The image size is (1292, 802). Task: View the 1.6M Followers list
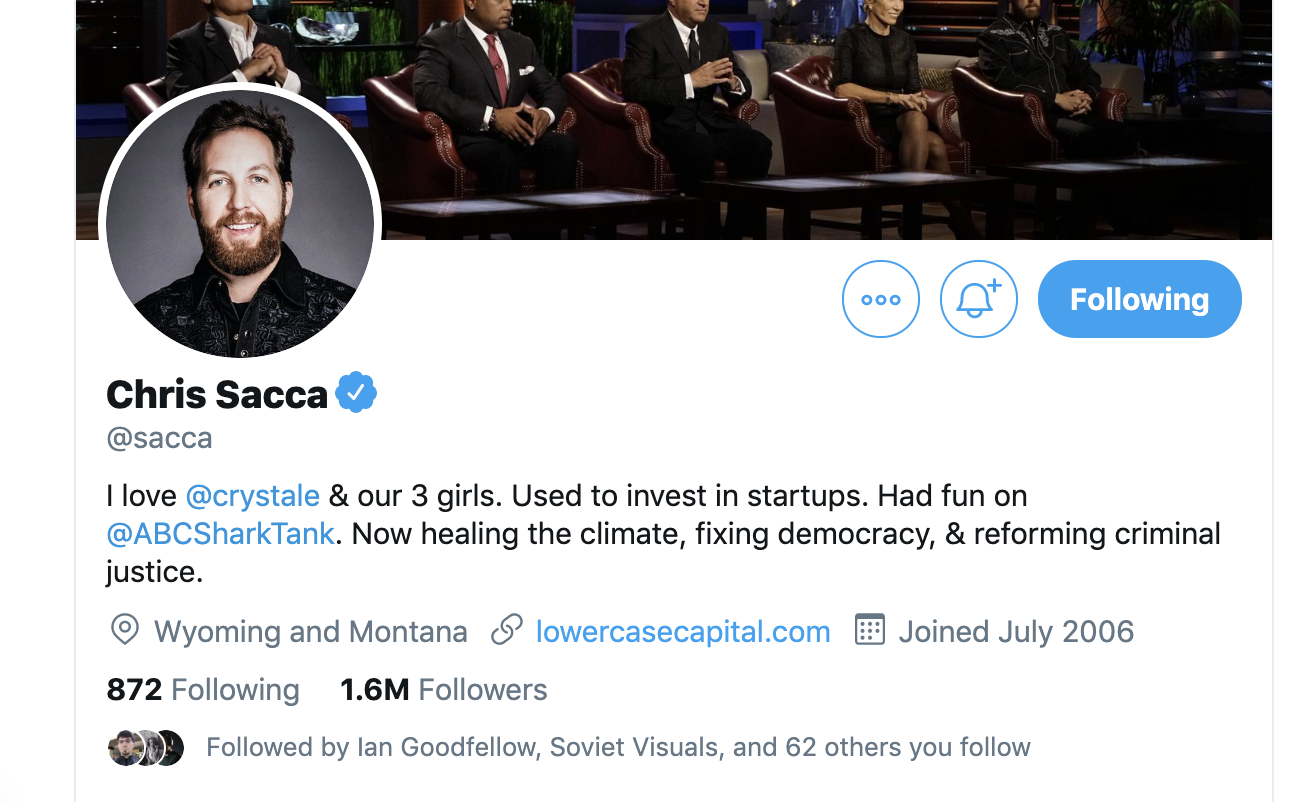(444, 690)
